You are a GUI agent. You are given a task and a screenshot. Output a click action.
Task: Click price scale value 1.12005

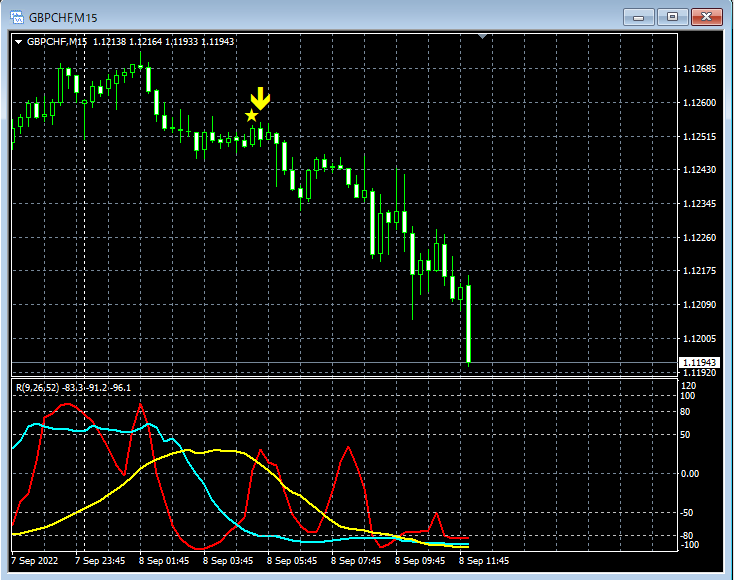(699, 339)
